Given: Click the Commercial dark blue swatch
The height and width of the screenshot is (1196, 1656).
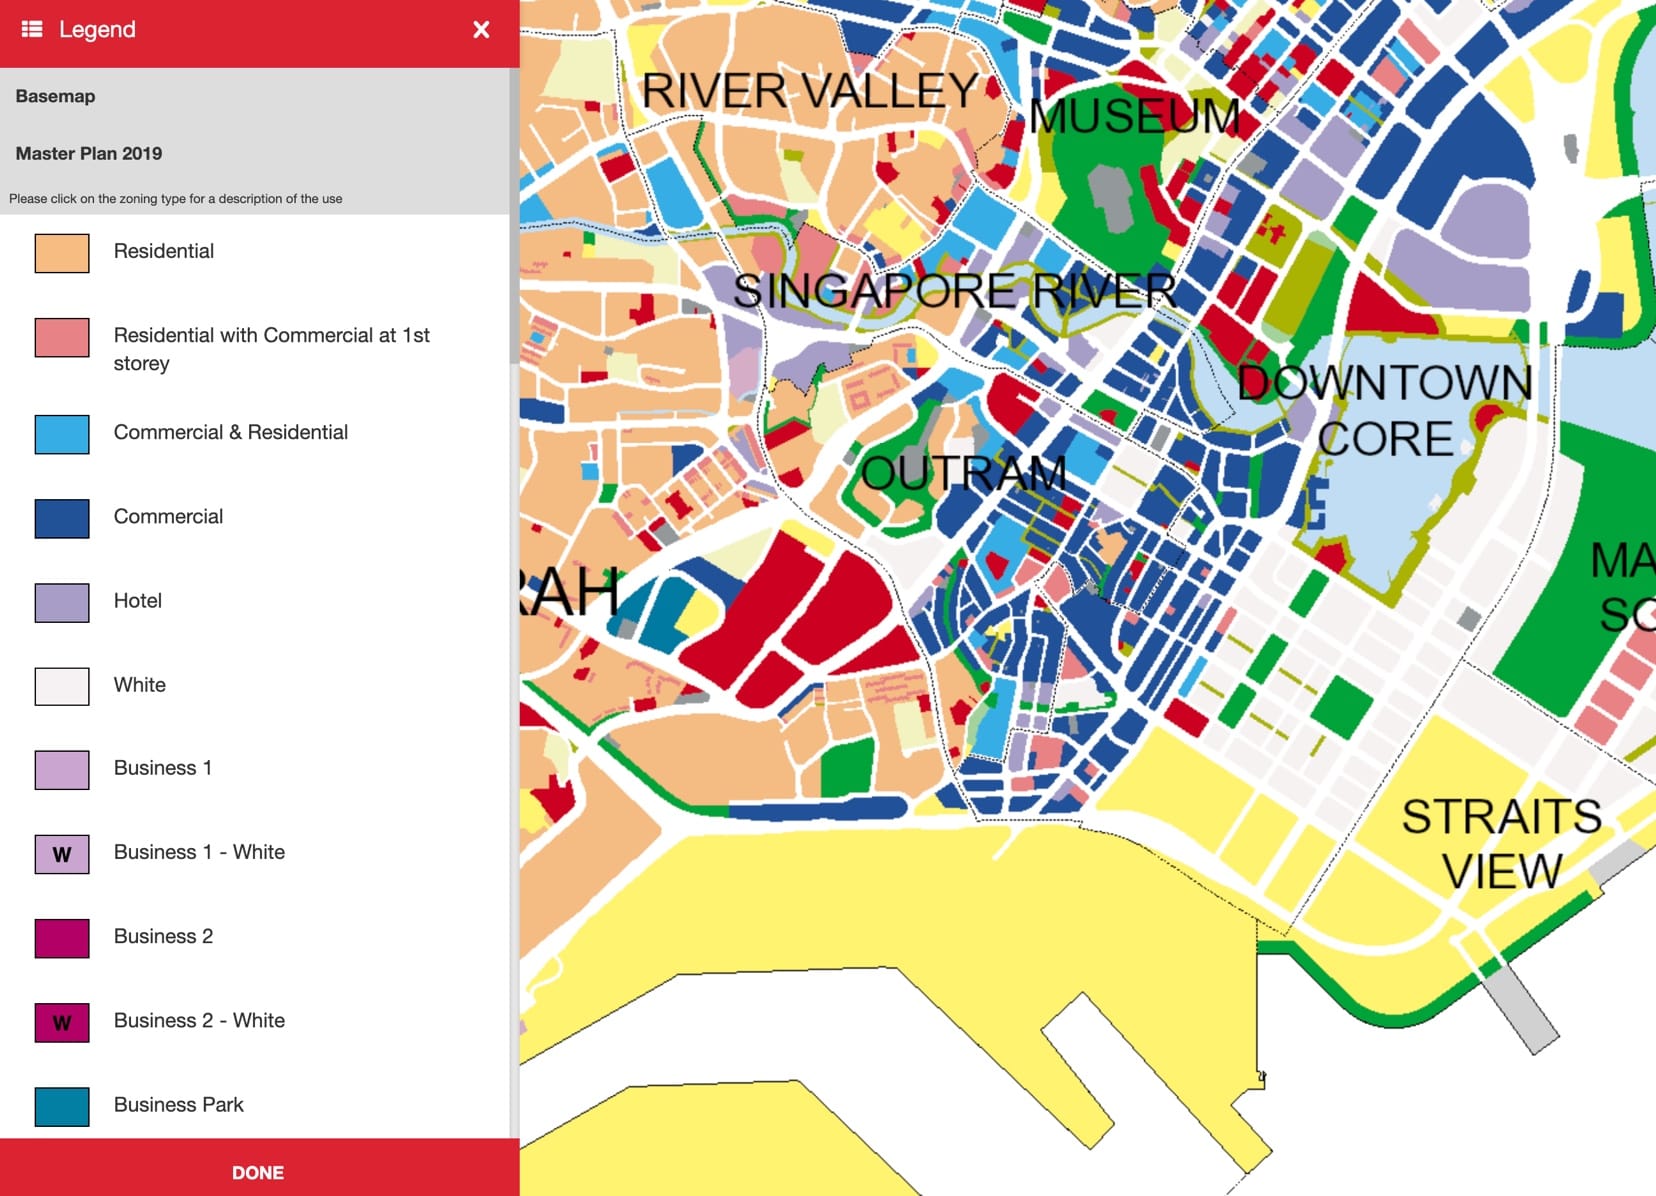Looking at the screenshot, I should pyautogui.click(x=62, y=519).
